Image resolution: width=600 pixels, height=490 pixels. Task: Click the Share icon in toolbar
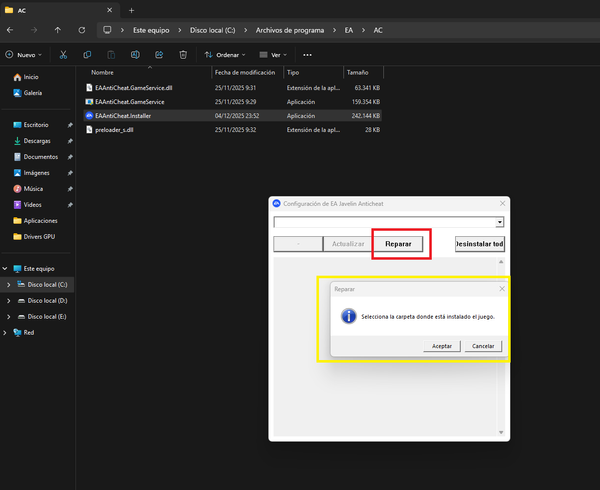pyautogui.click(x=159, y=55)
